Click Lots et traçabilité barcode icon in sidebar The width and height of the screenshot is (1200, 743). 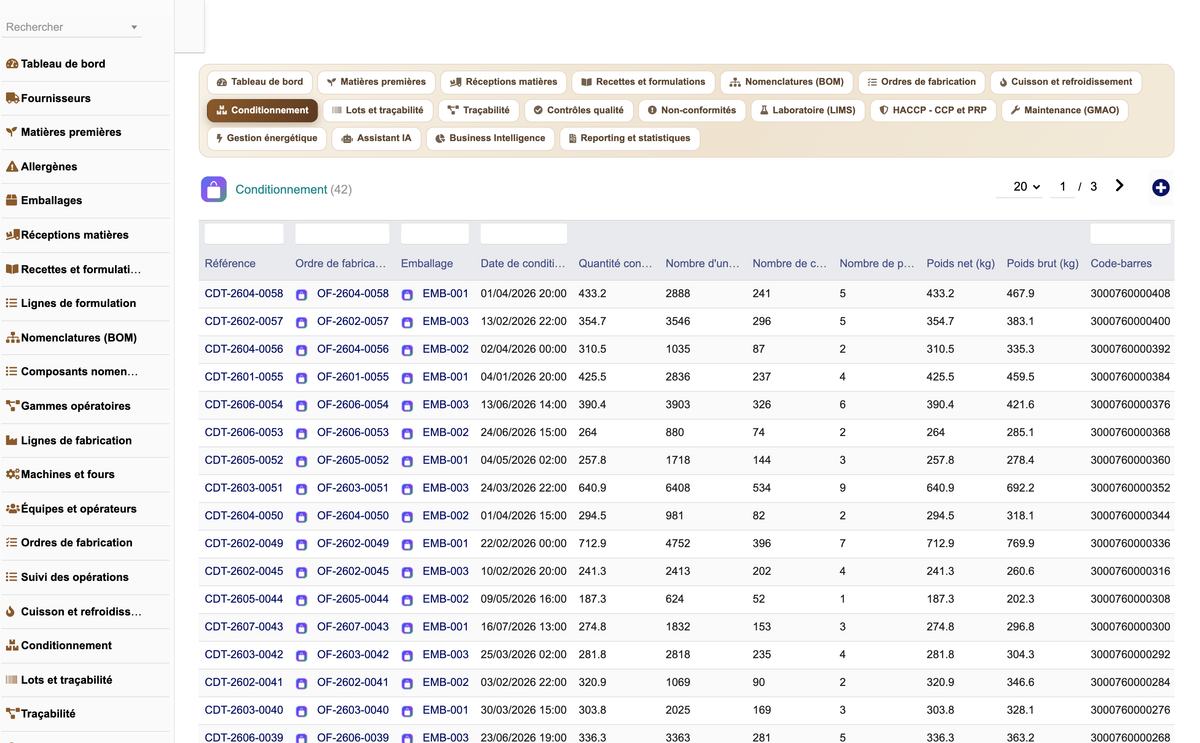tap(12, 680)
